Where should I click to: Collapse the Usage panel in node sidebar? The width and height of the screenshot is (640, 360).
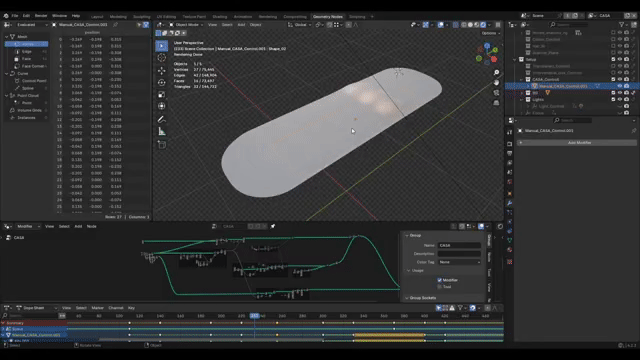[x=409, y=271]
